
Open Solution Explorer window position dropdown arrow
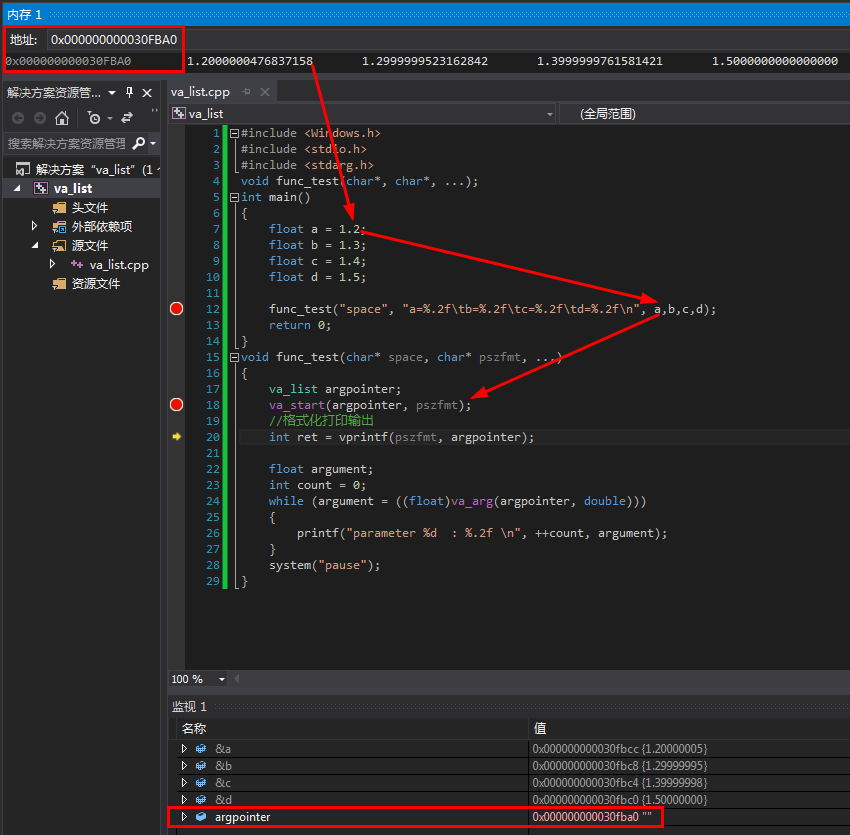[112, 93]
